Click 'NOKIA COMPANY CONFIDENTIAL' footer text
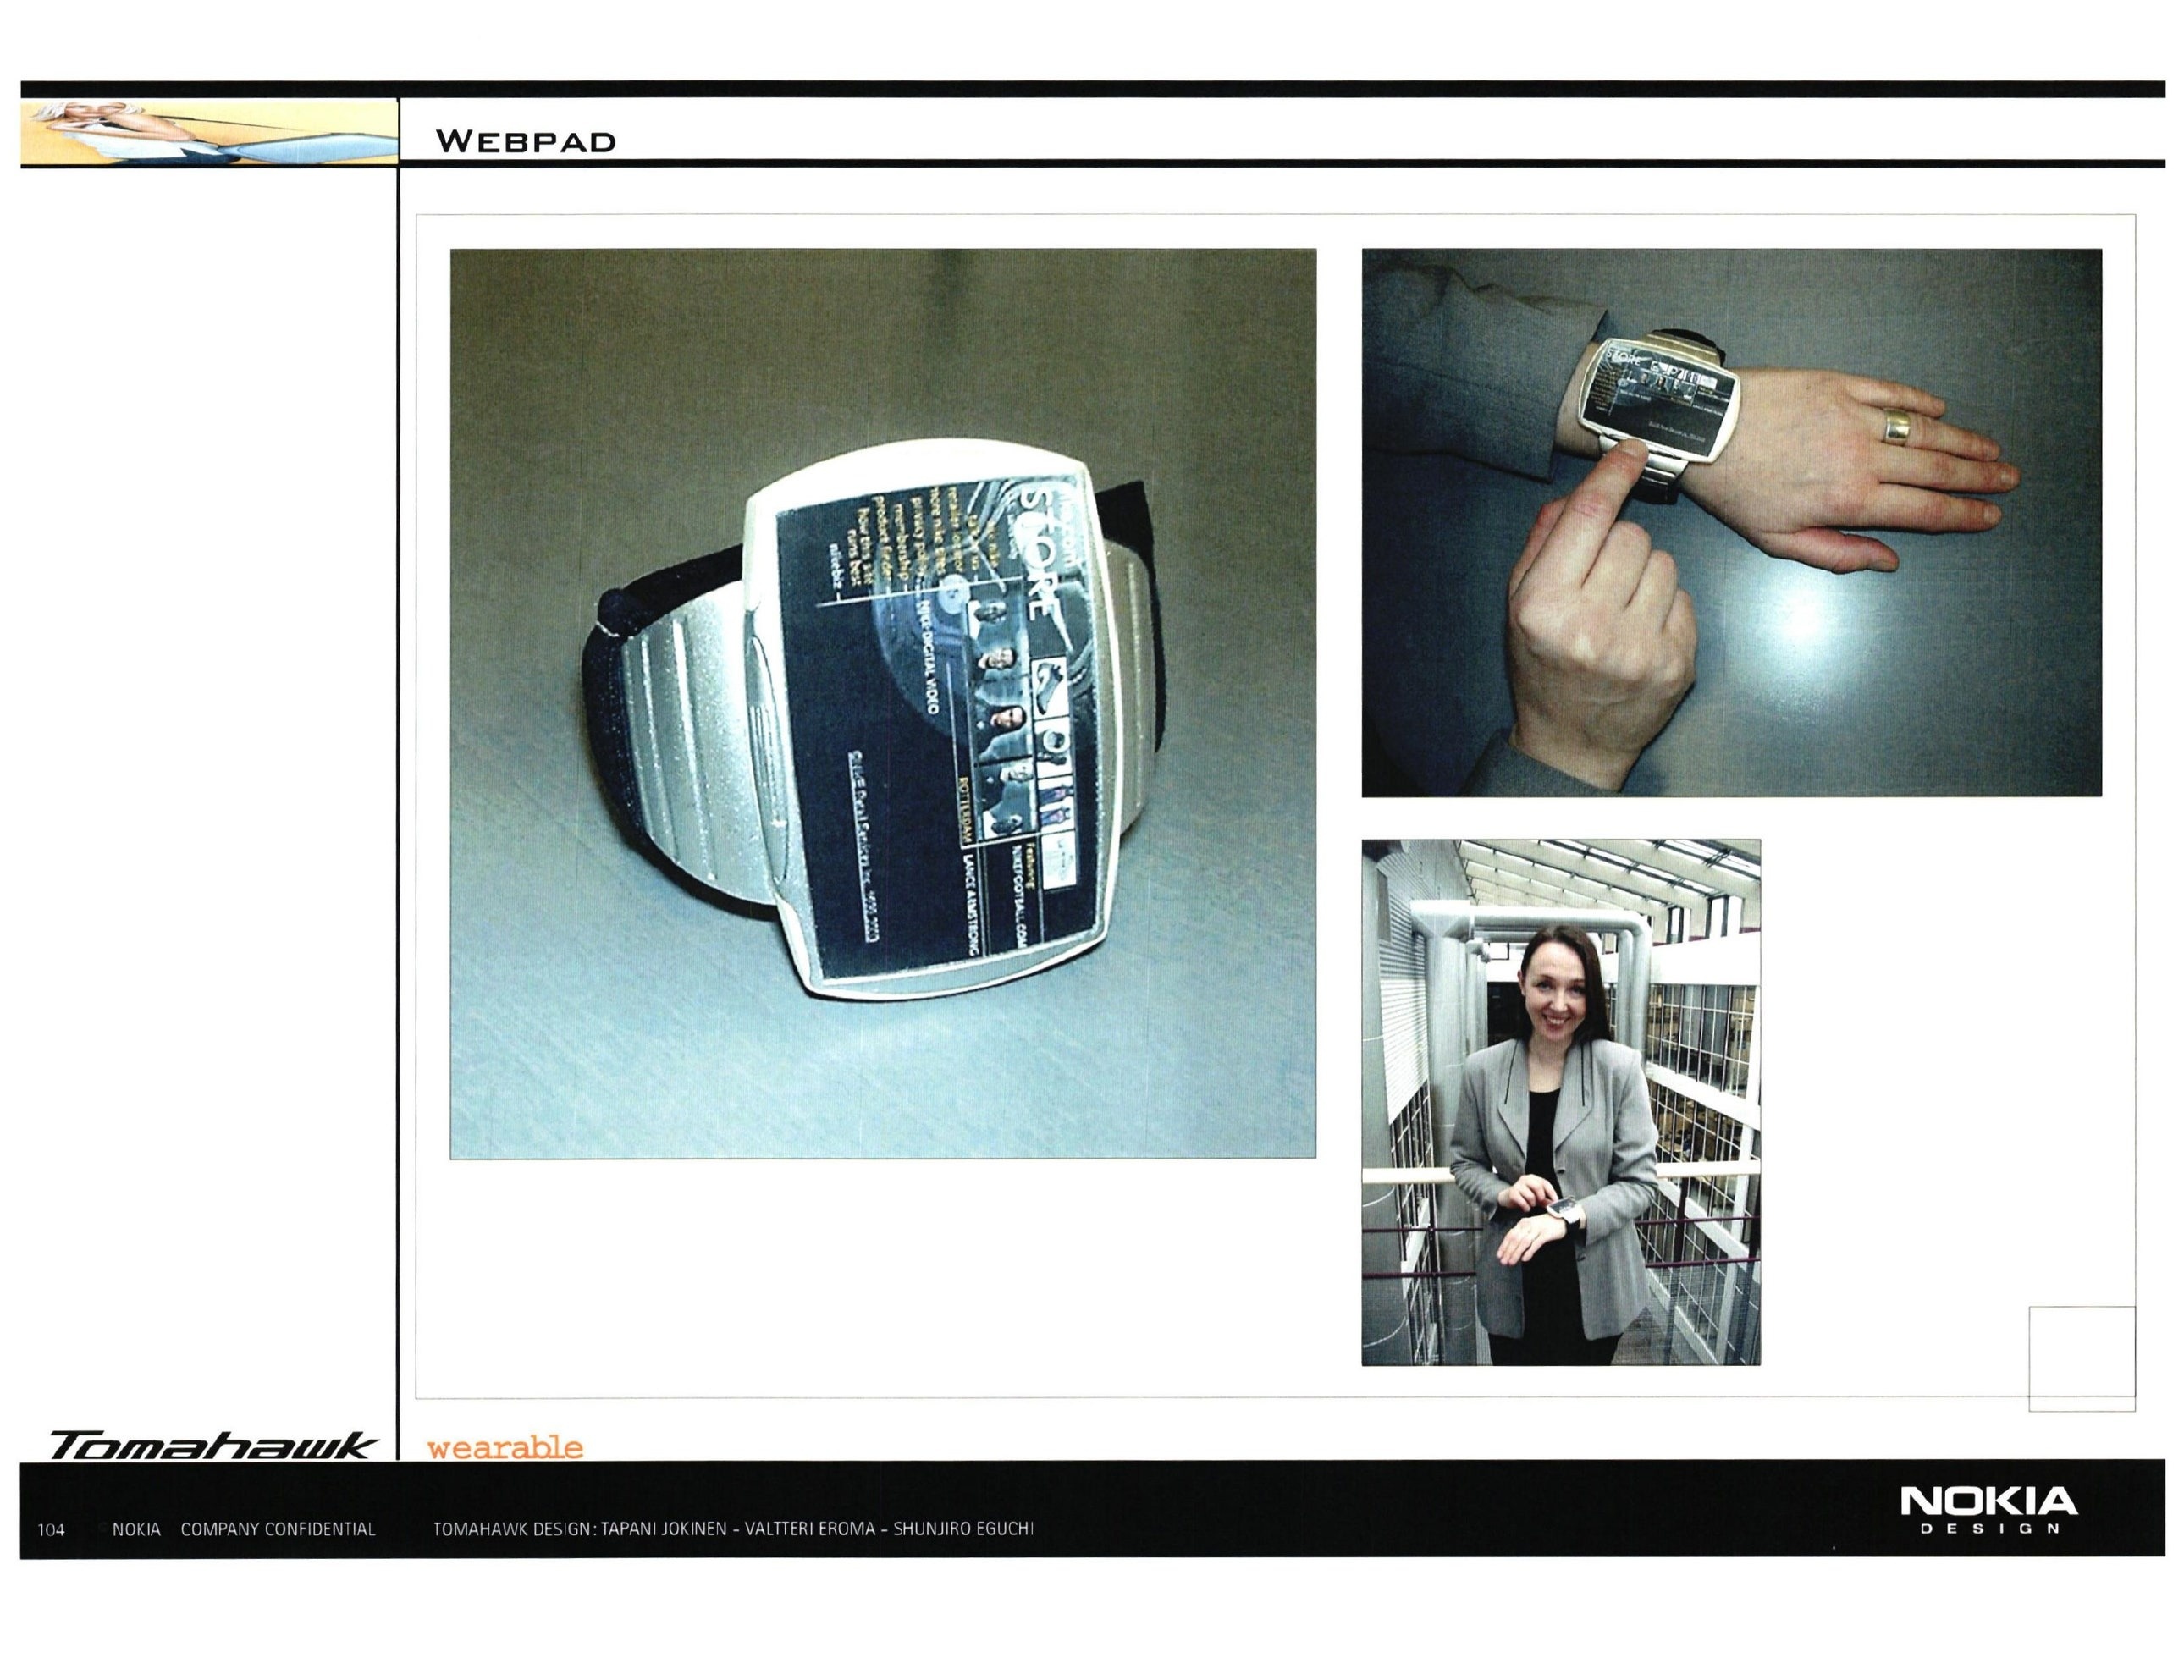The image size is (2184, 1680). pos(244,1529)
